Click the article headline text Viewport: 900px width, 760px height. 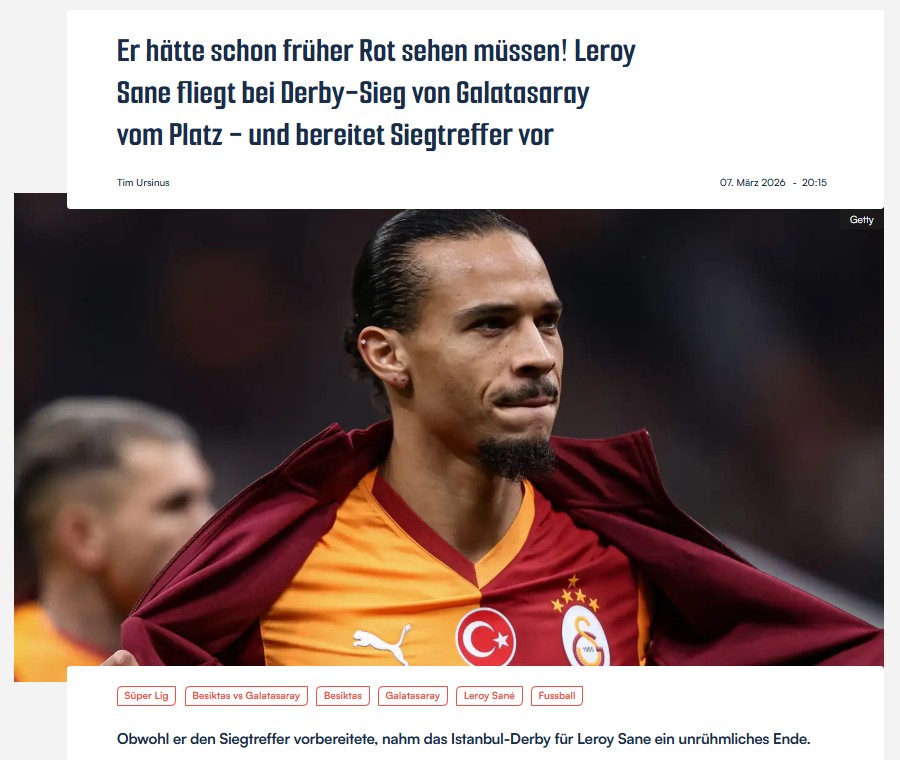point(376,93)
